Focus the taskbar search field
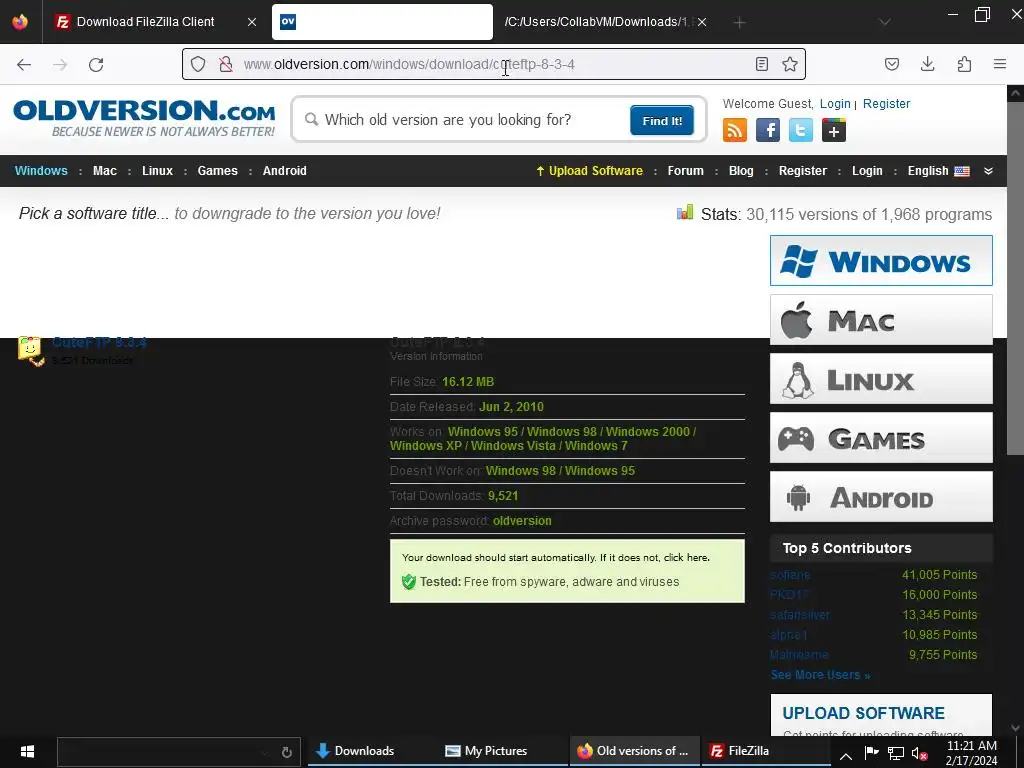The width and height of the screenshot is (1024, 768). click(178, 752)
